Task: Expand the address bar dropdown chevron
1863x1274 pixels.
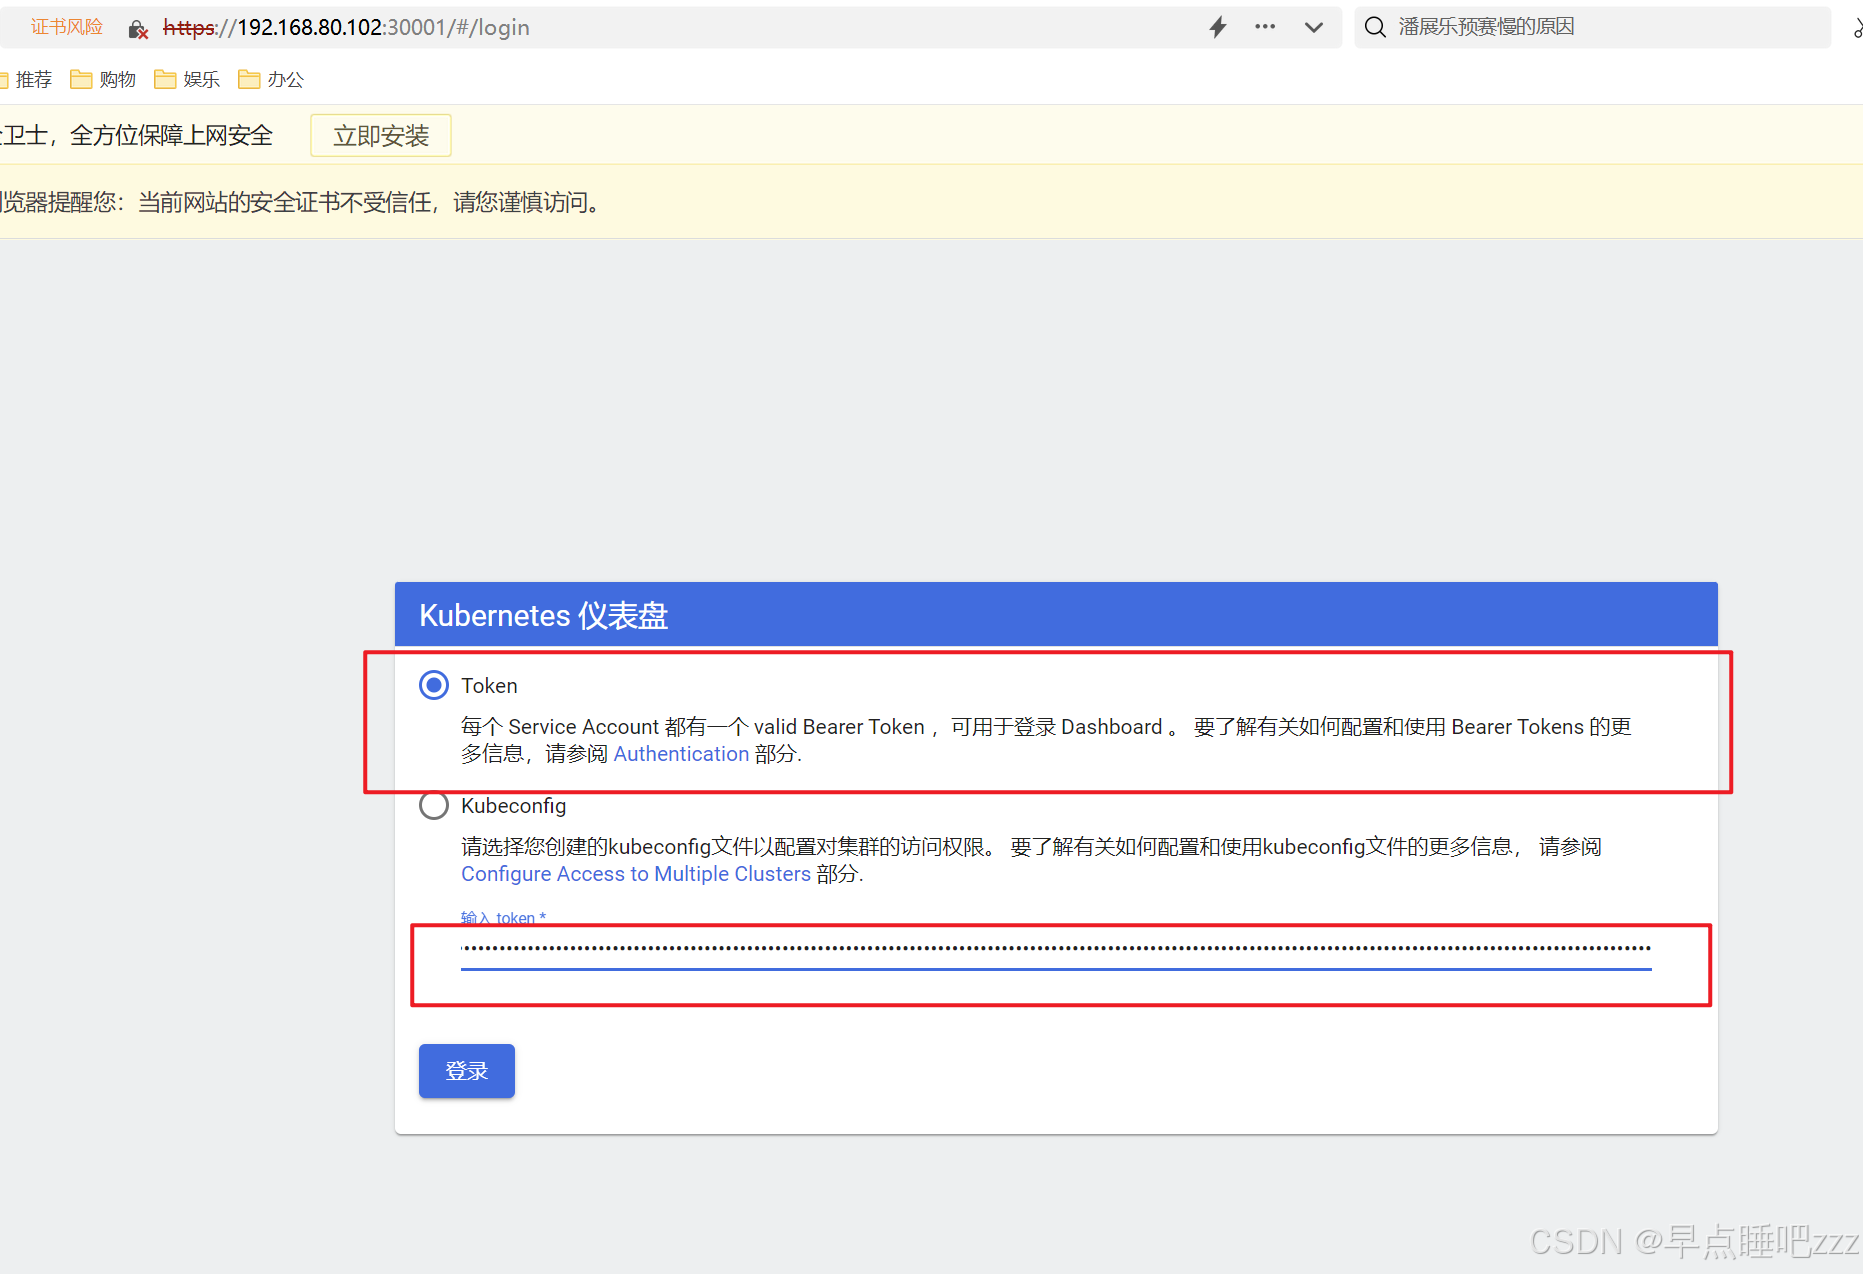Action: click(1314, 27)
